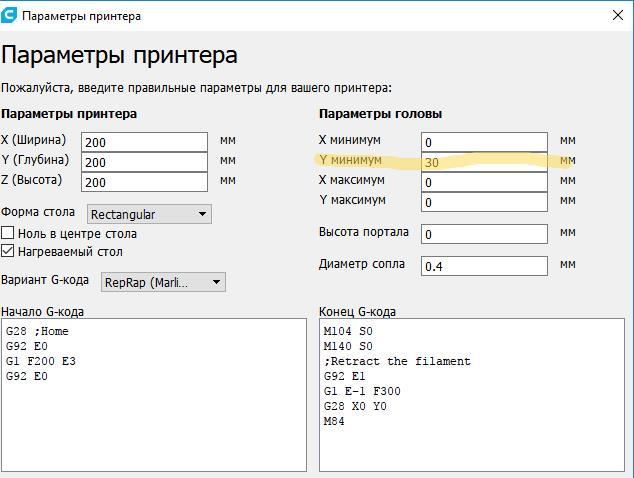
Task: Click the Высота портала input field
Action: (x=484, y=234)
